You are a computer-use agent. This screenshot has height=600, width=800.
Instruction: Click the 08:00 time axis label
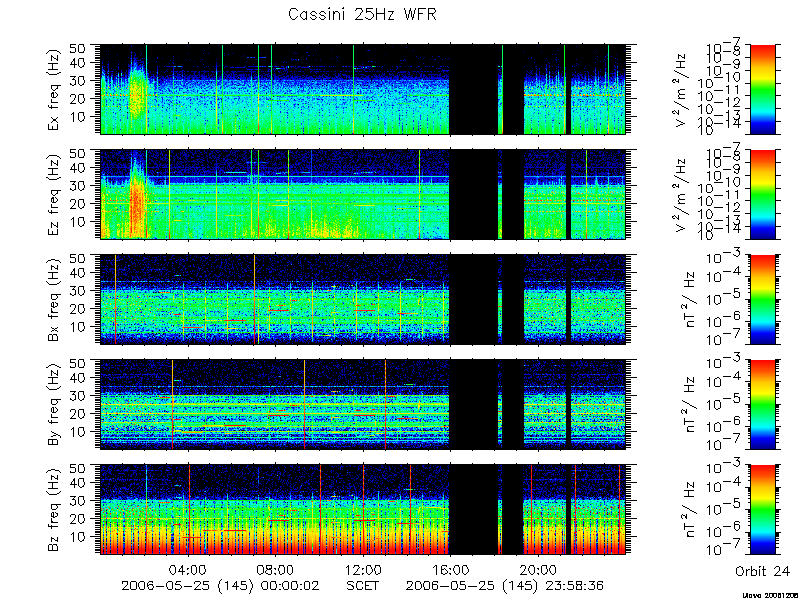click(x=276, y=569)
